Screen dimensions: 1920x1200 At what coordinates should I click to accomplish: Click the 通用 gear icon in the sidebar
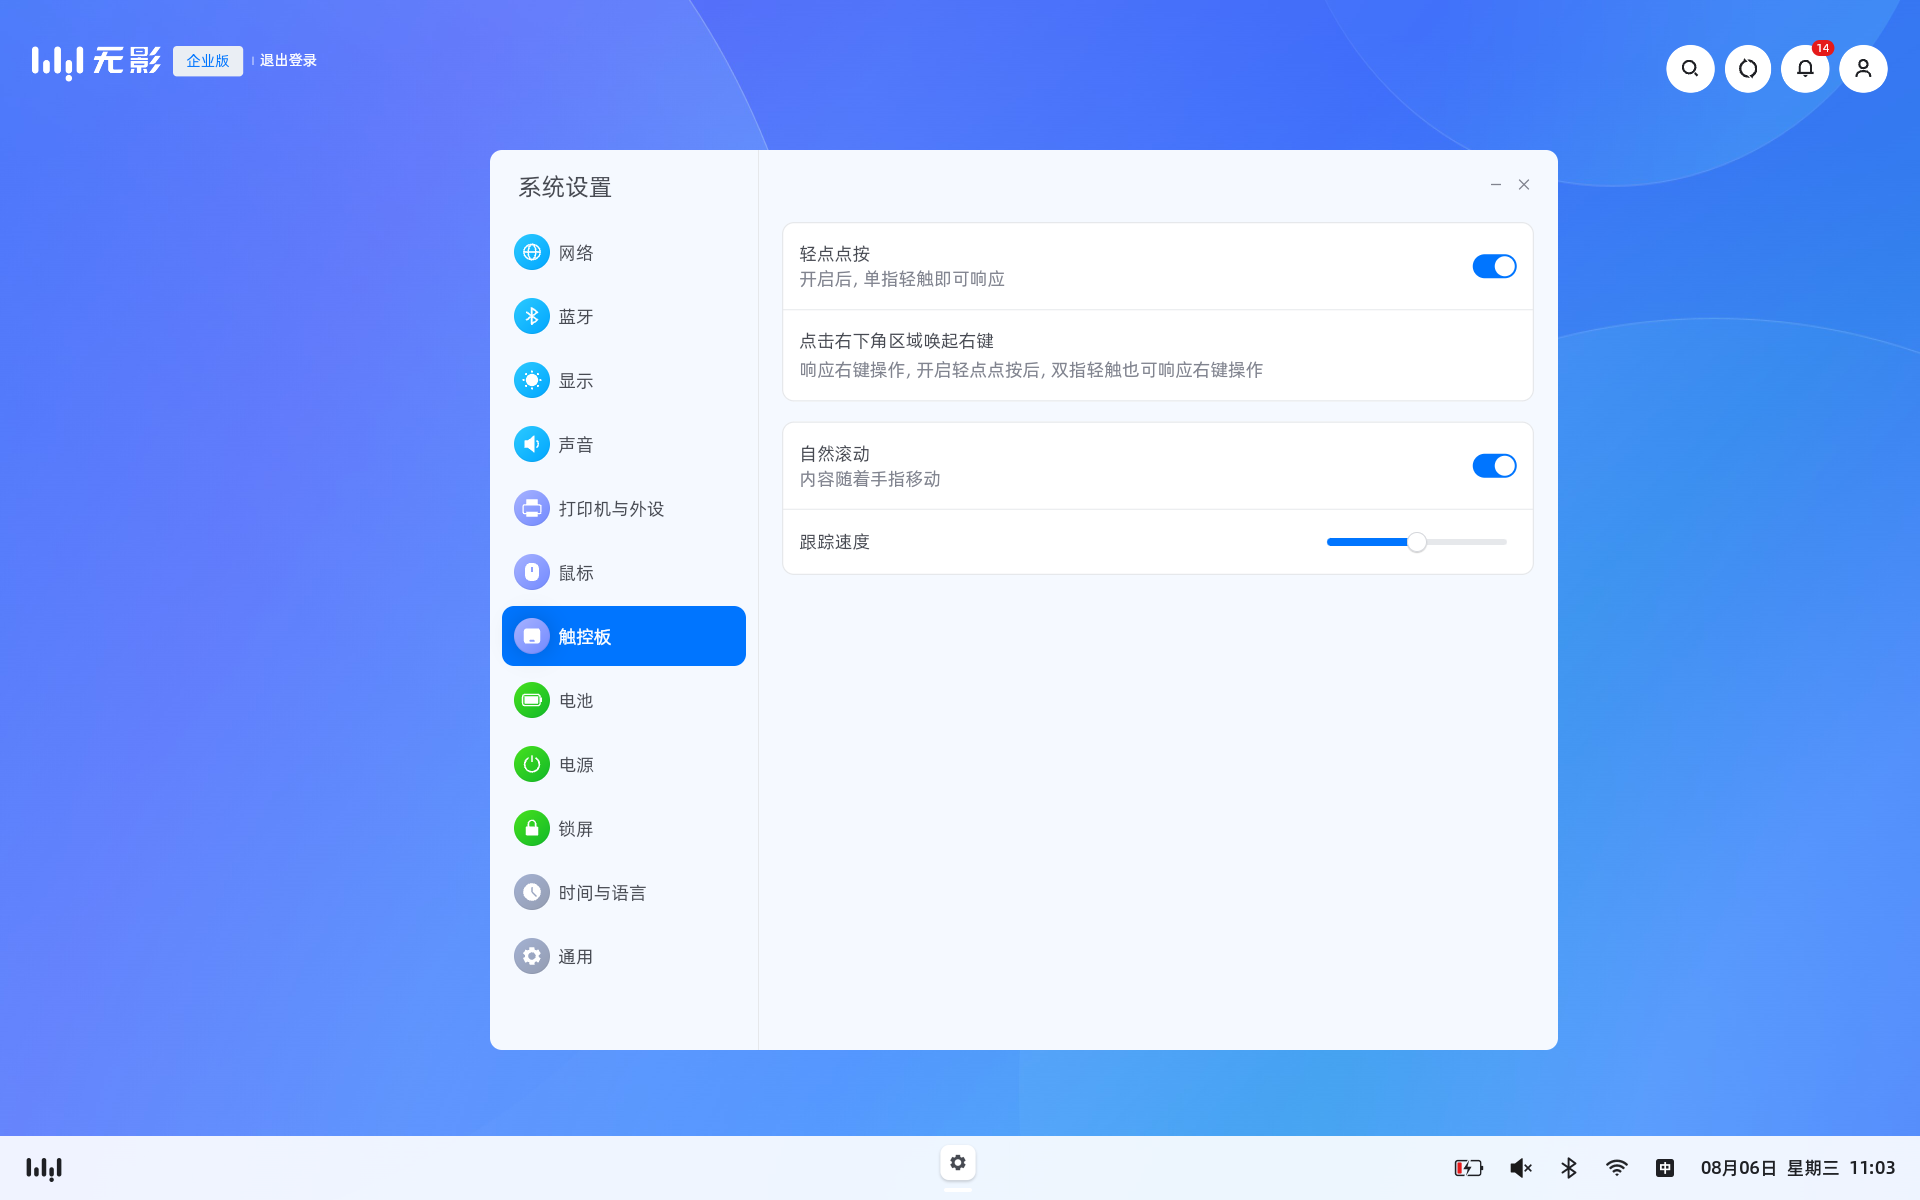point(532,956)
